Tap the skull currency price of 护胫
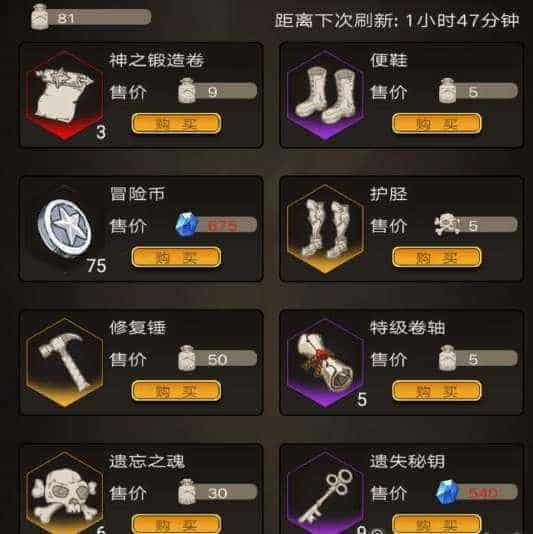Screen dimensions: 533x534 (x=476, y=225)
